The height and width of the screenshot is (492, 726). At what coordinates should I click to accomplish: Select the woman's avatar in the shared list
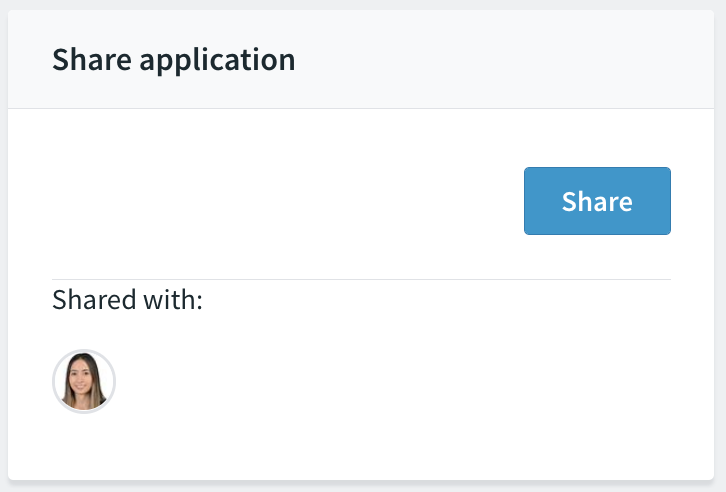tap(84, 381)
